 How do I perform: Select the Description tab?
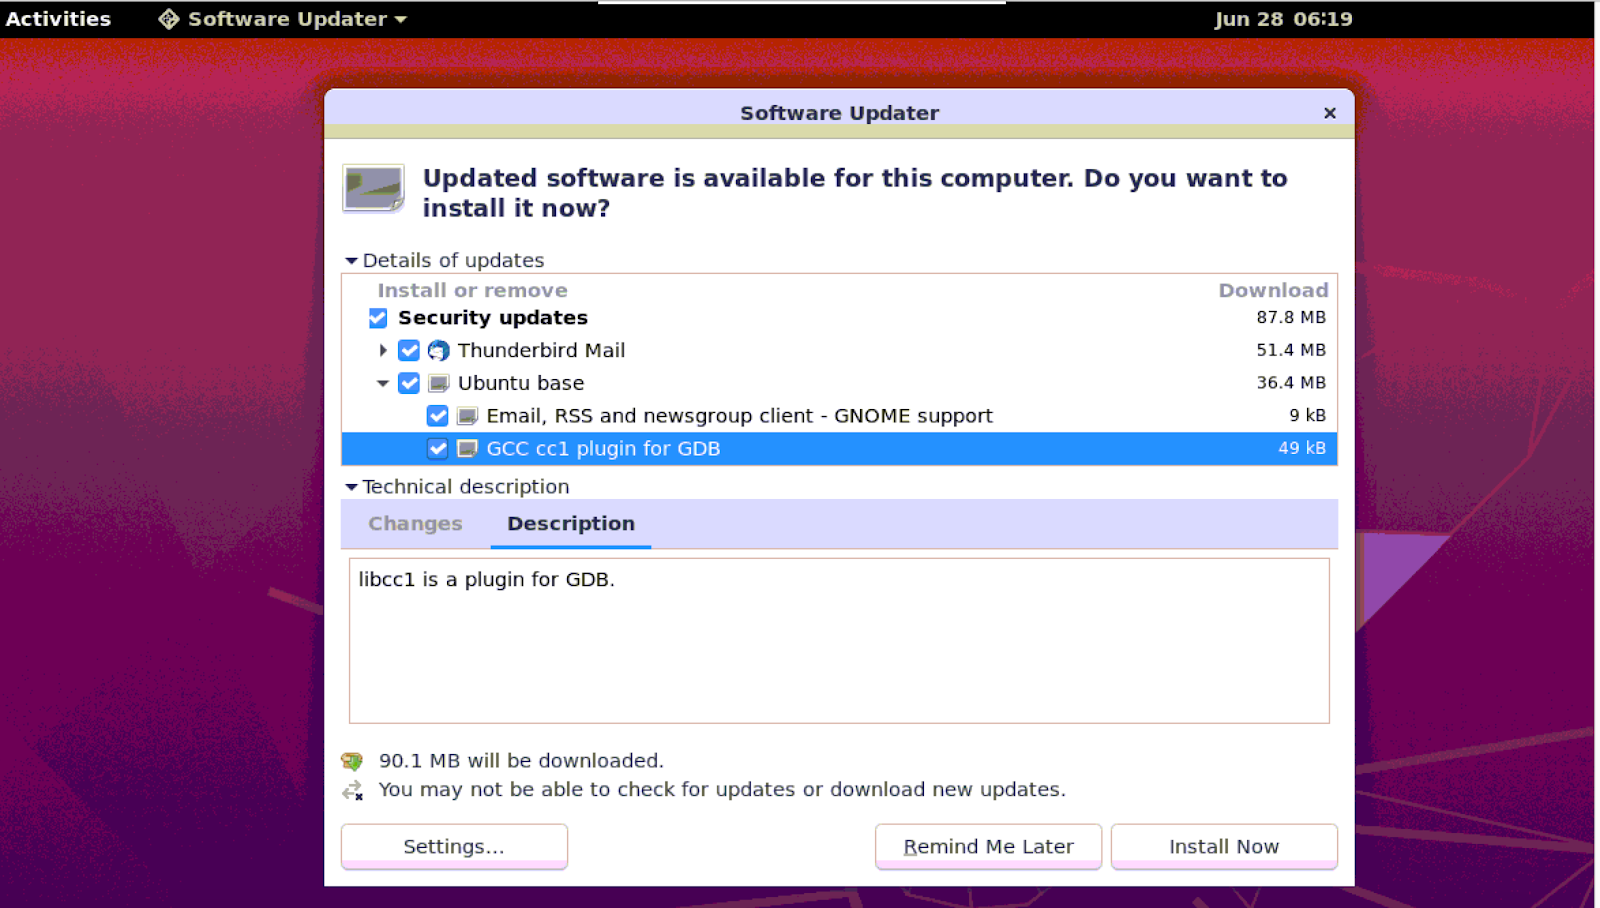(571, 524)
